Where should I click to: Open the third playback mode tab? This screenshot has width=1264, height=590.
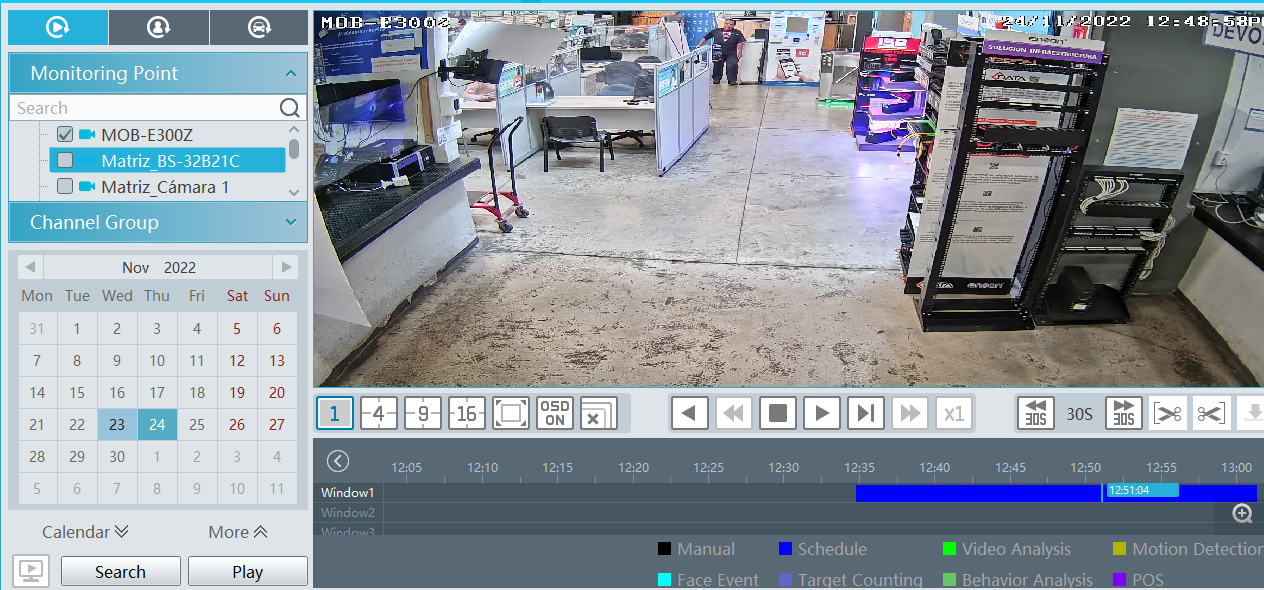[x=258, y=27]
